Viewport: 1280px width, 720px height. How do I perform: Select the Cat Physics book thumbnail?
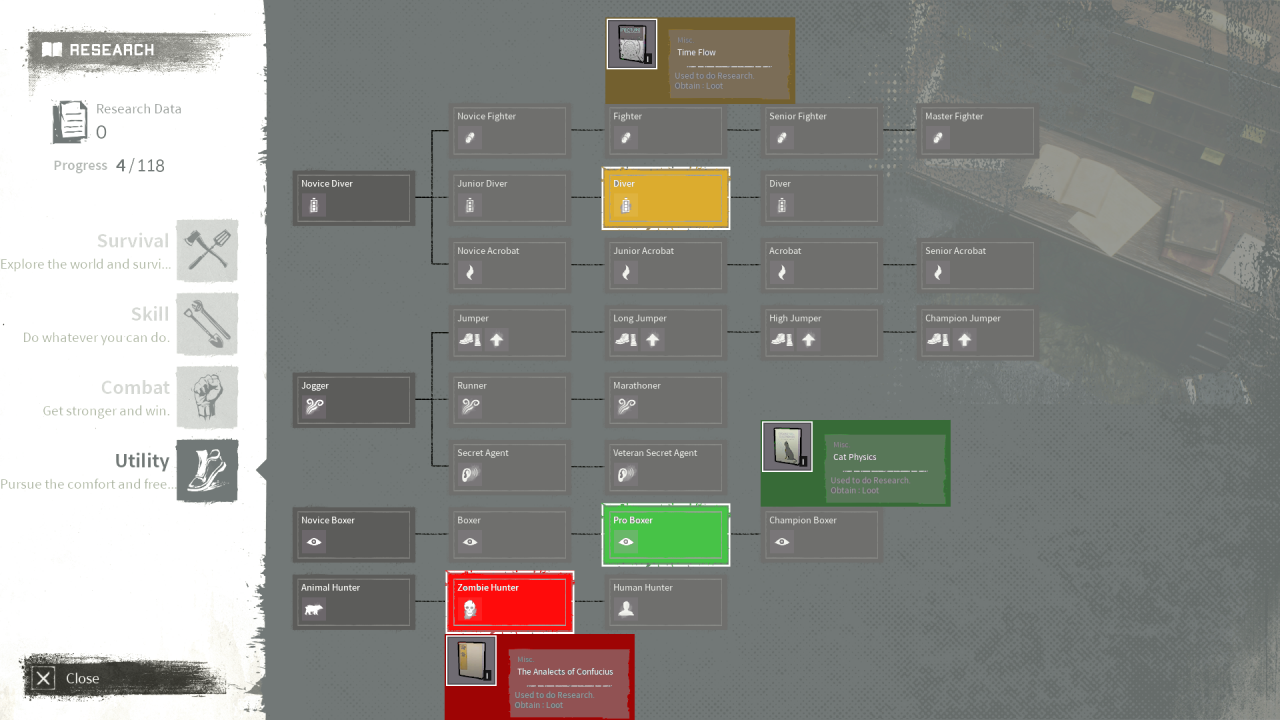point(787,446)
